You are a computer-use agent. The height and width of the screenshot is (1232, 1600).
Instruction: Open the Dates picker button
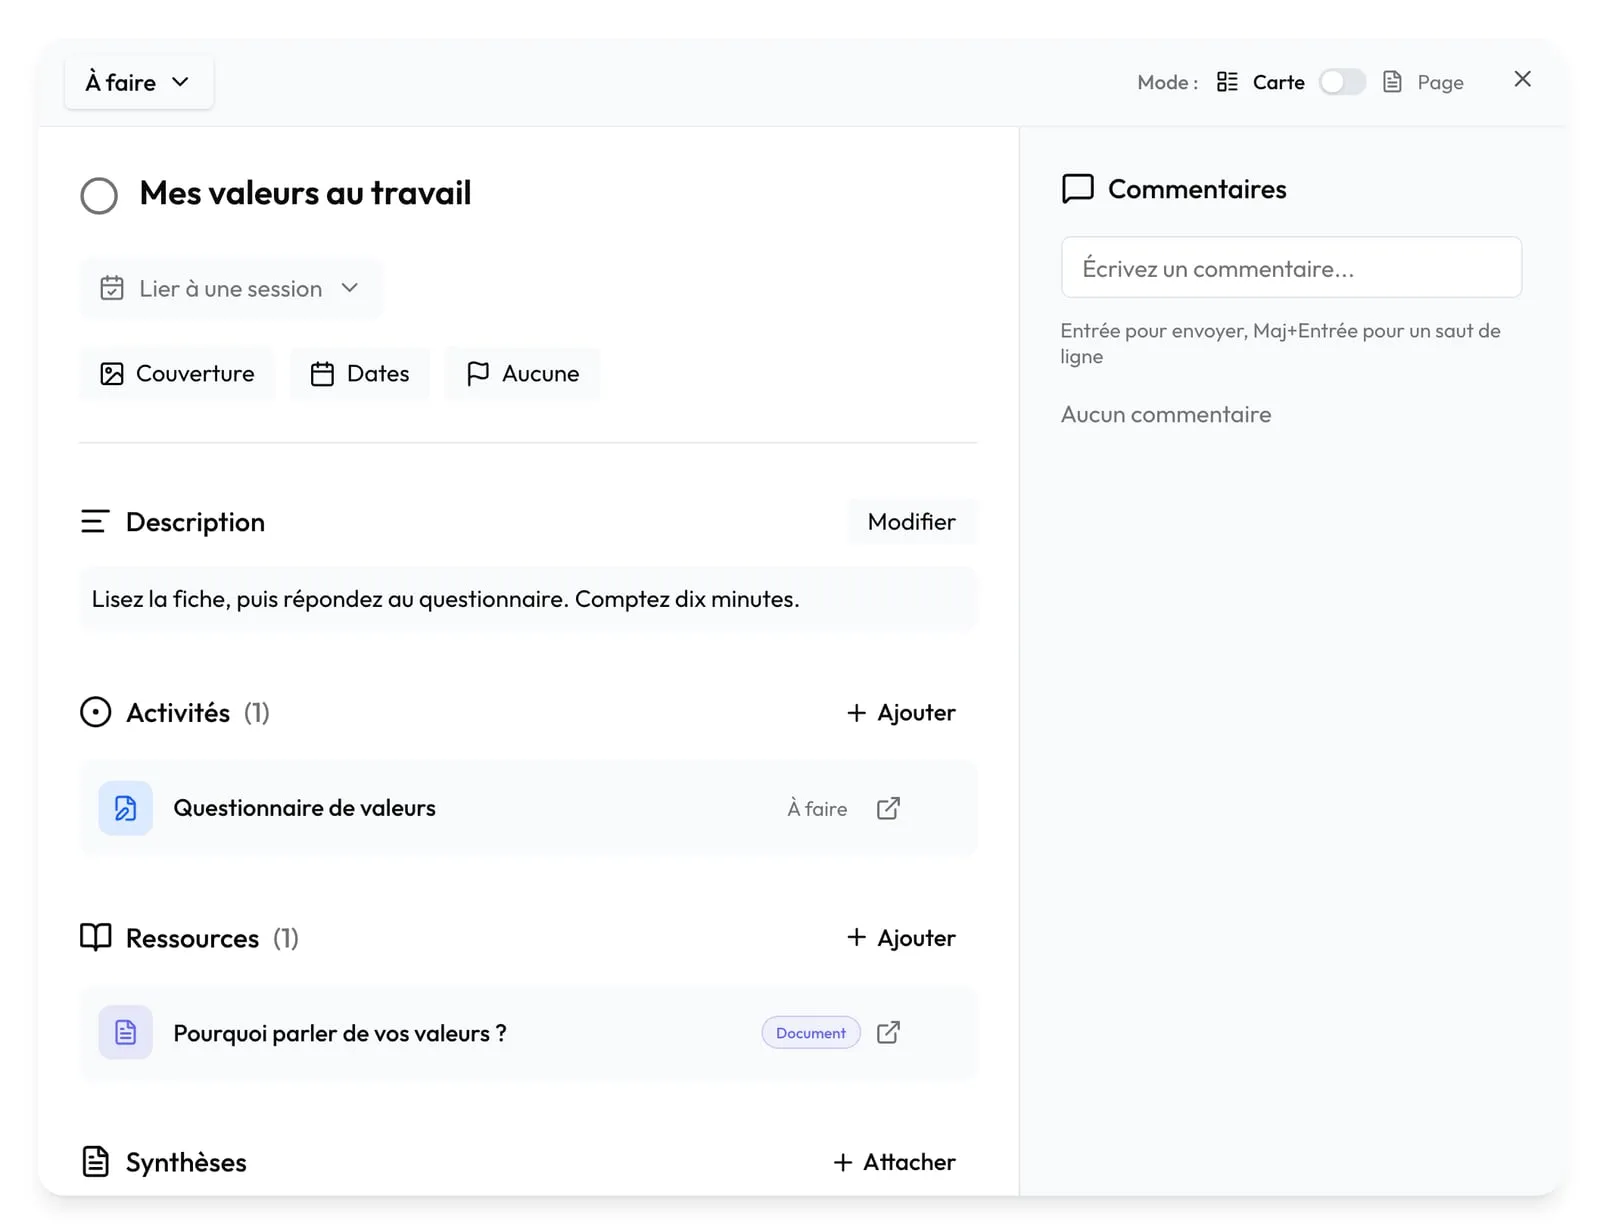(360, 374)
